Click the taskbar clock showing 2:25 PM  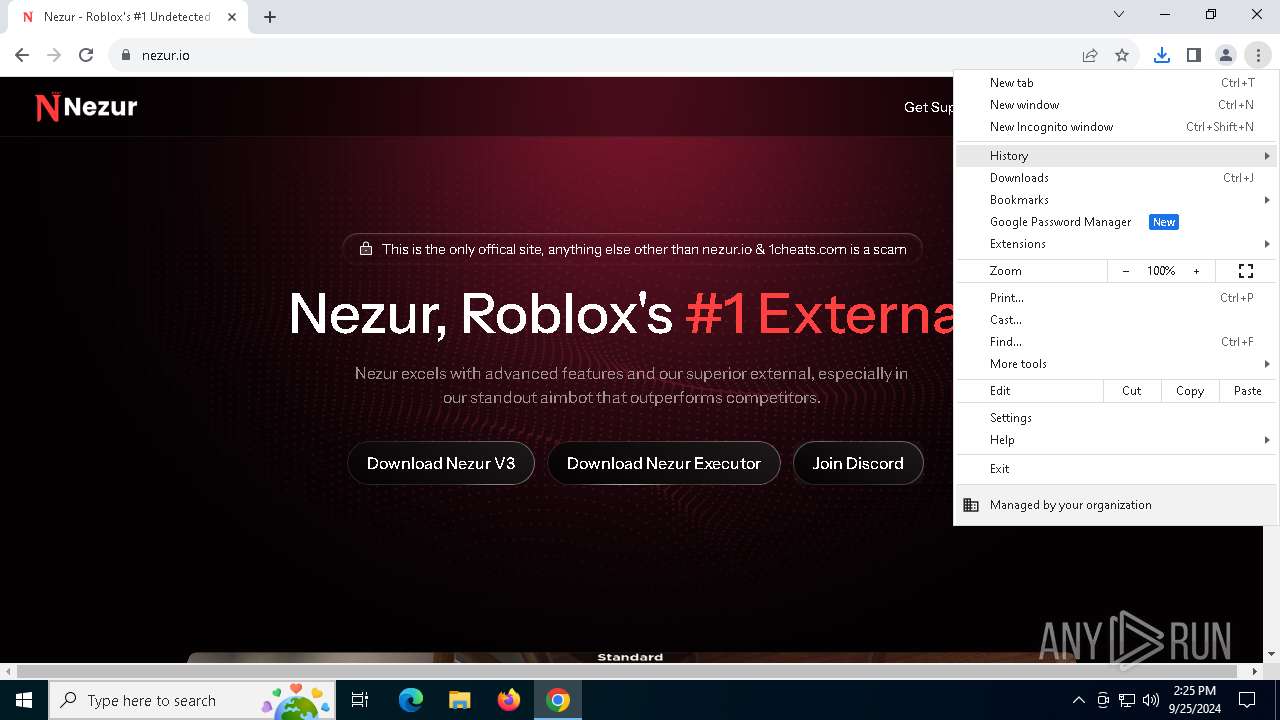(x=1195, y=700)
